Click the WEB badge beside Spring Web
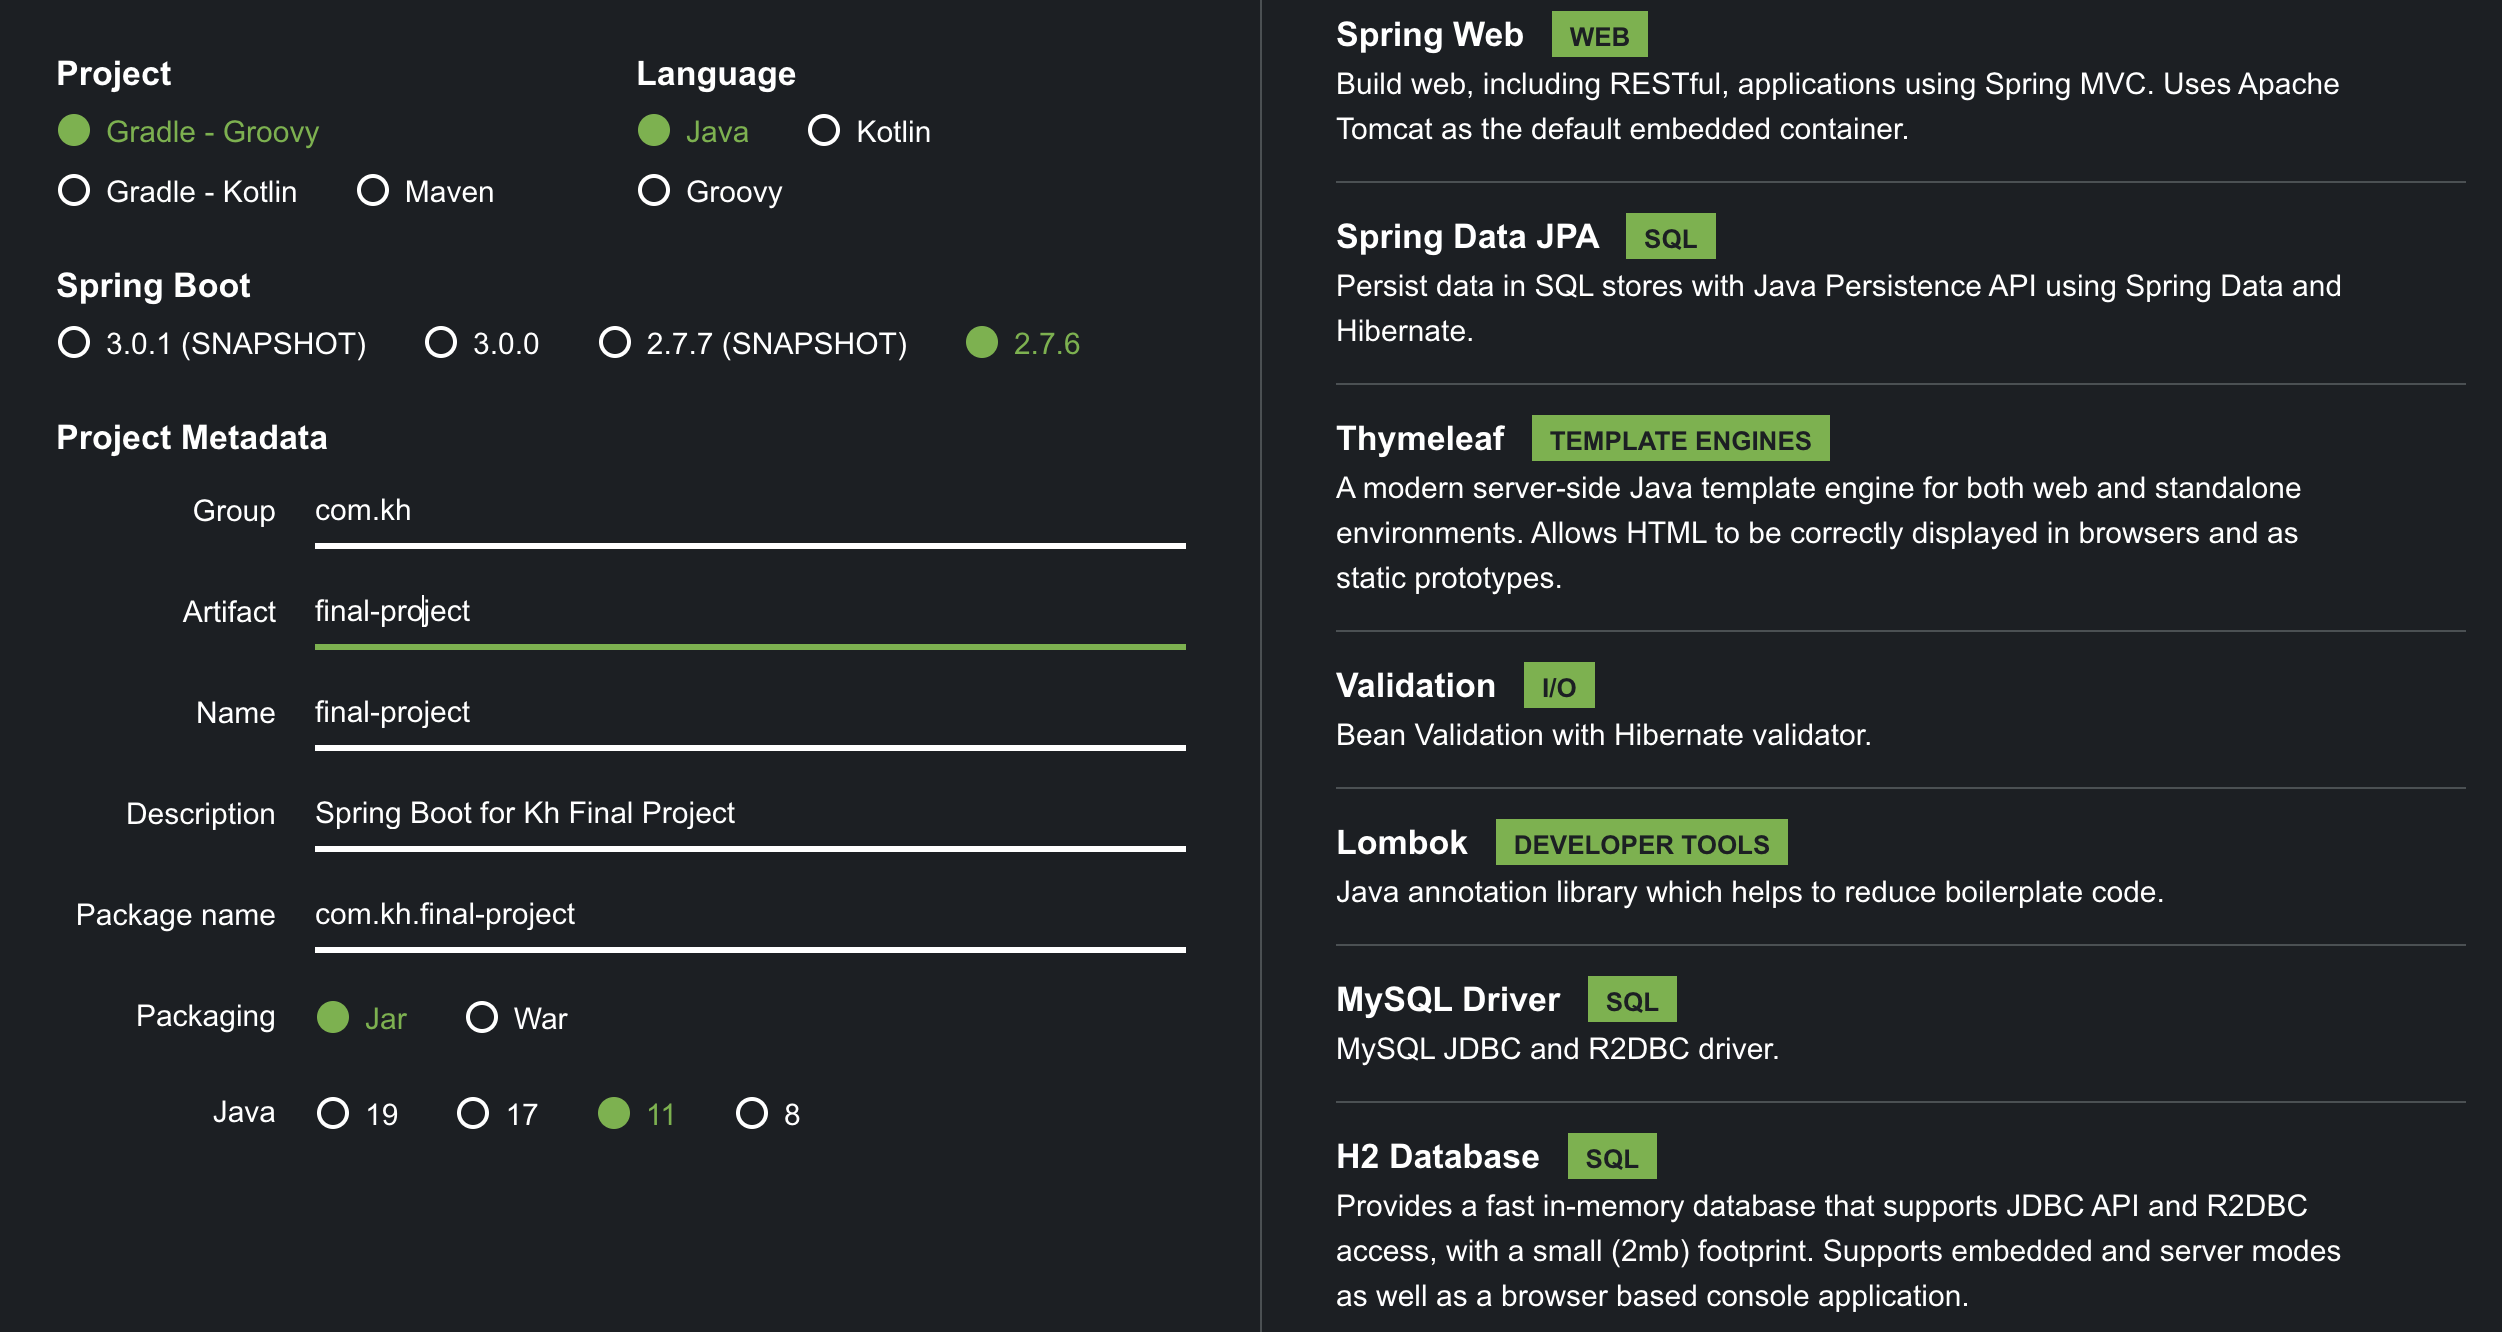The height and width of the screenshot is (1332, 2502). pyautogui.click(x=1598, y=33)
